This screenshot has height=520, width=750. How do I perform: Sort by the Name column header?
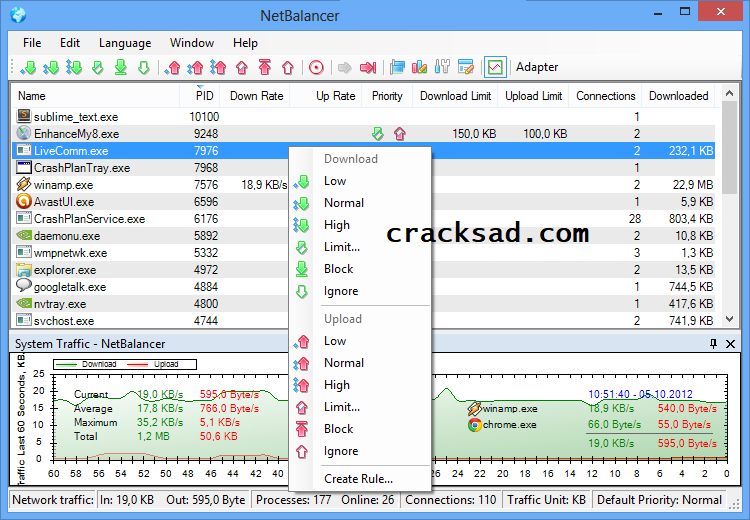point(95,96)
